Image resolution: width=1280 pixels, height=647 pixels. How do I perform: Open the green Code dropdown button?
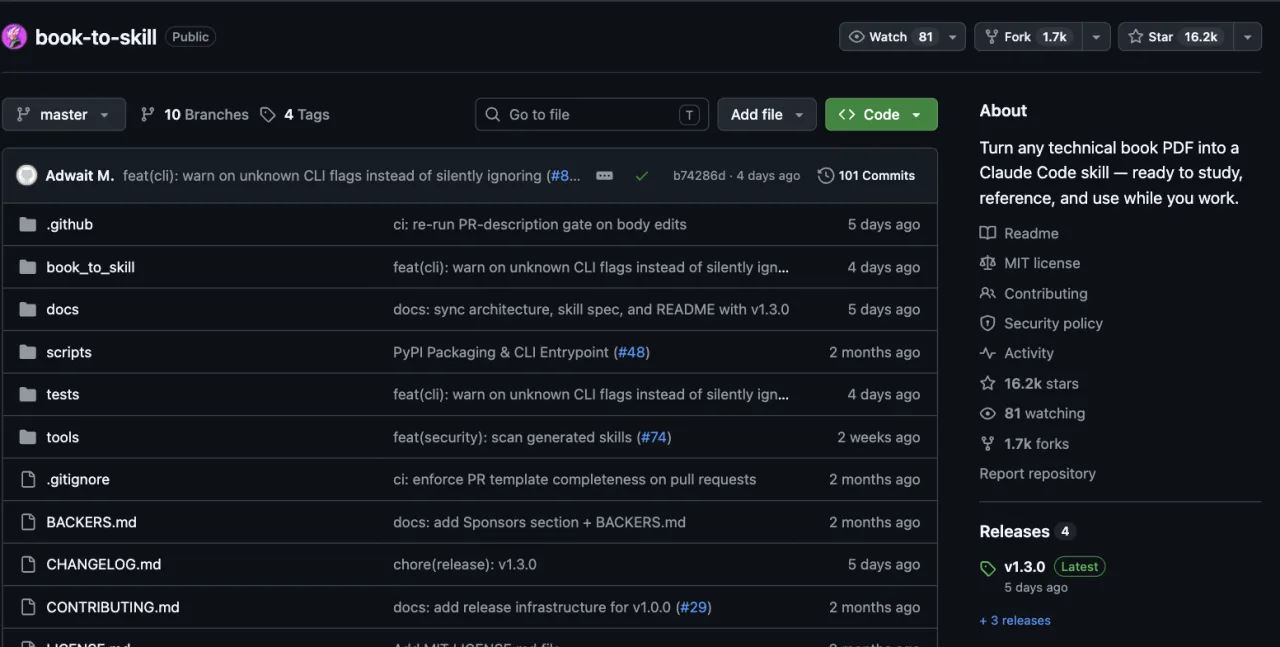881,115
